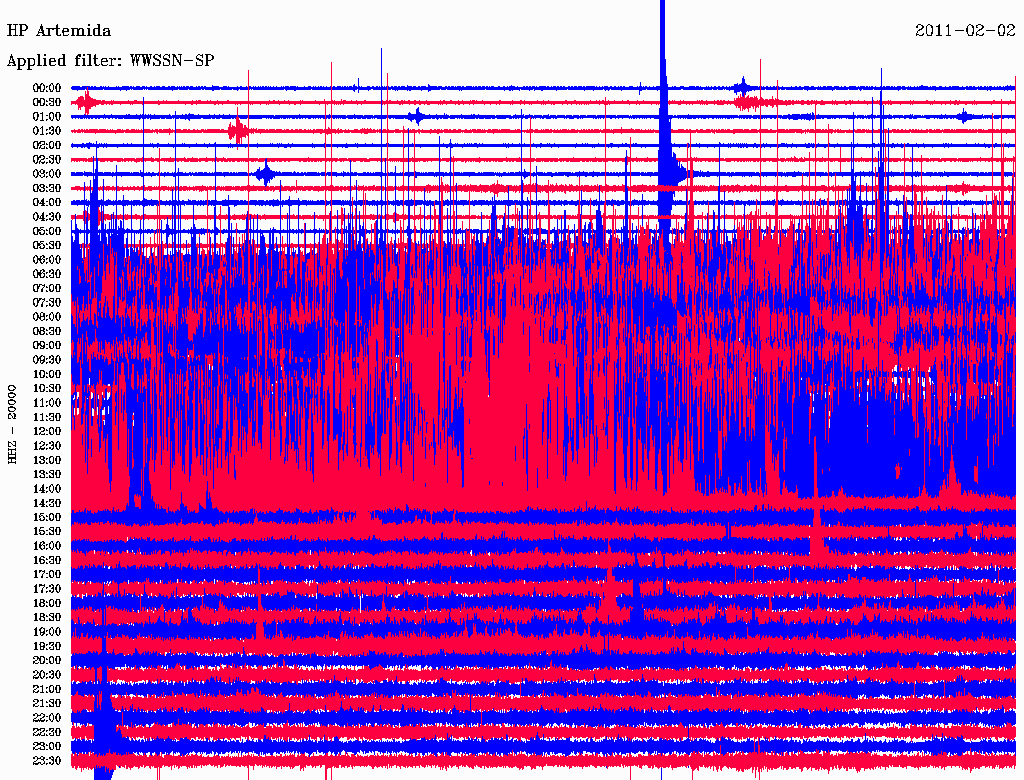Select the 16:30 time label
This screenshot has height=780, width=1024.
47,561
